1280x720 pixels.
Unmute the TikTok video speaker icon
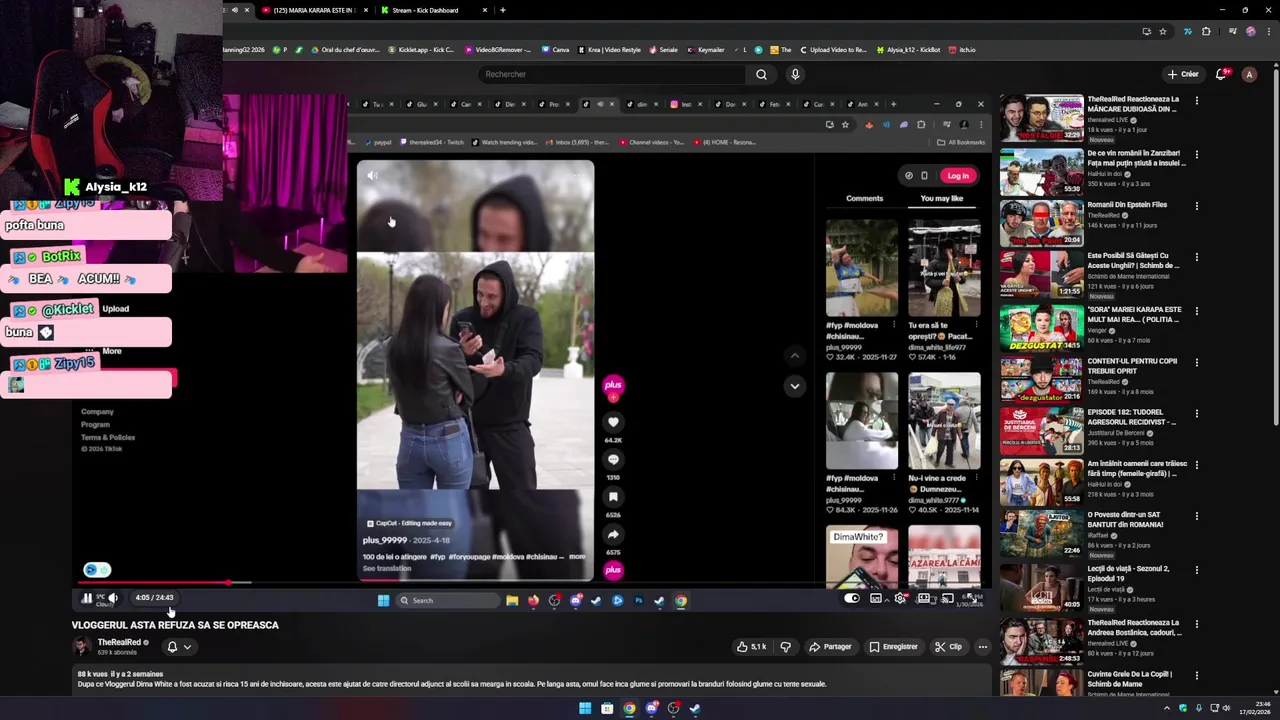pos(372,176)
